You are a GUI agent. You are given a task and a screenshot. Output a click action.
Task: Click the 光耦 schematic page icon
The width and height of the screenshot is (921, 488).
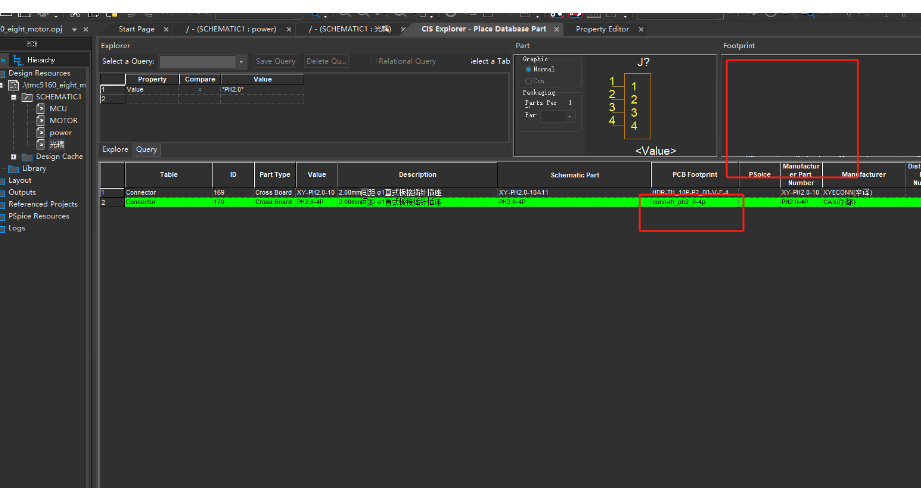(x=41, y=144)
